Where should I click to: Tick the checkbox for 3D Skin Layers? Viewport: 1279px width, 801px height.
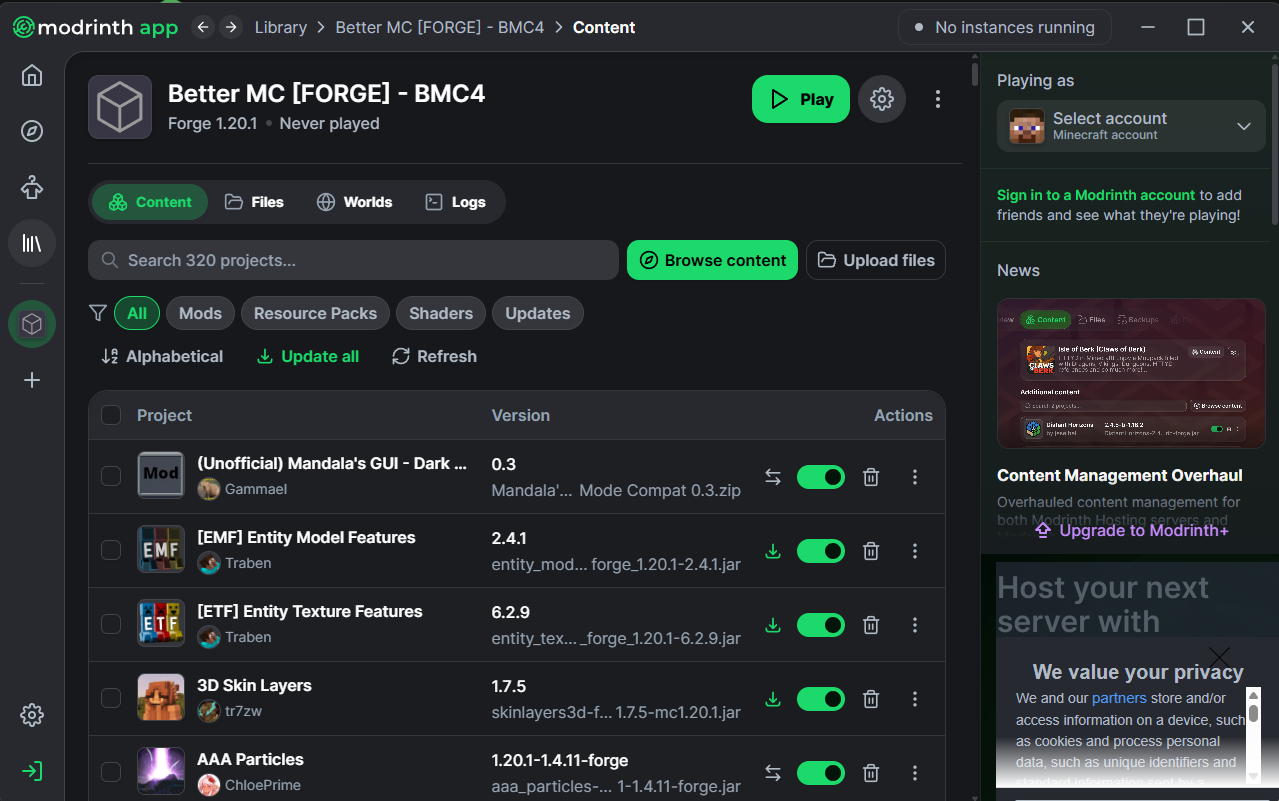click(111, 699)
